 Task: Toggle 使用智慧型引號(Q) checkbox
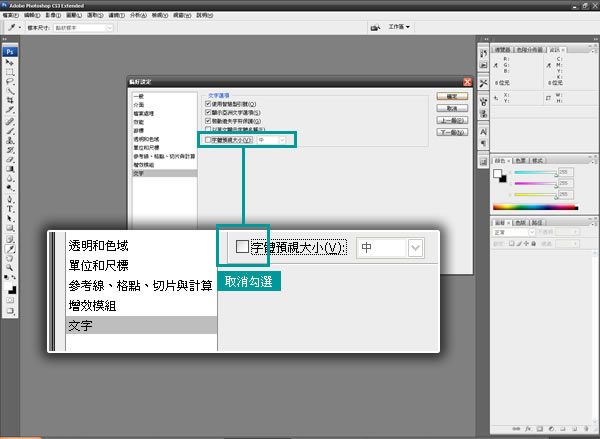(x=208, y=104)
